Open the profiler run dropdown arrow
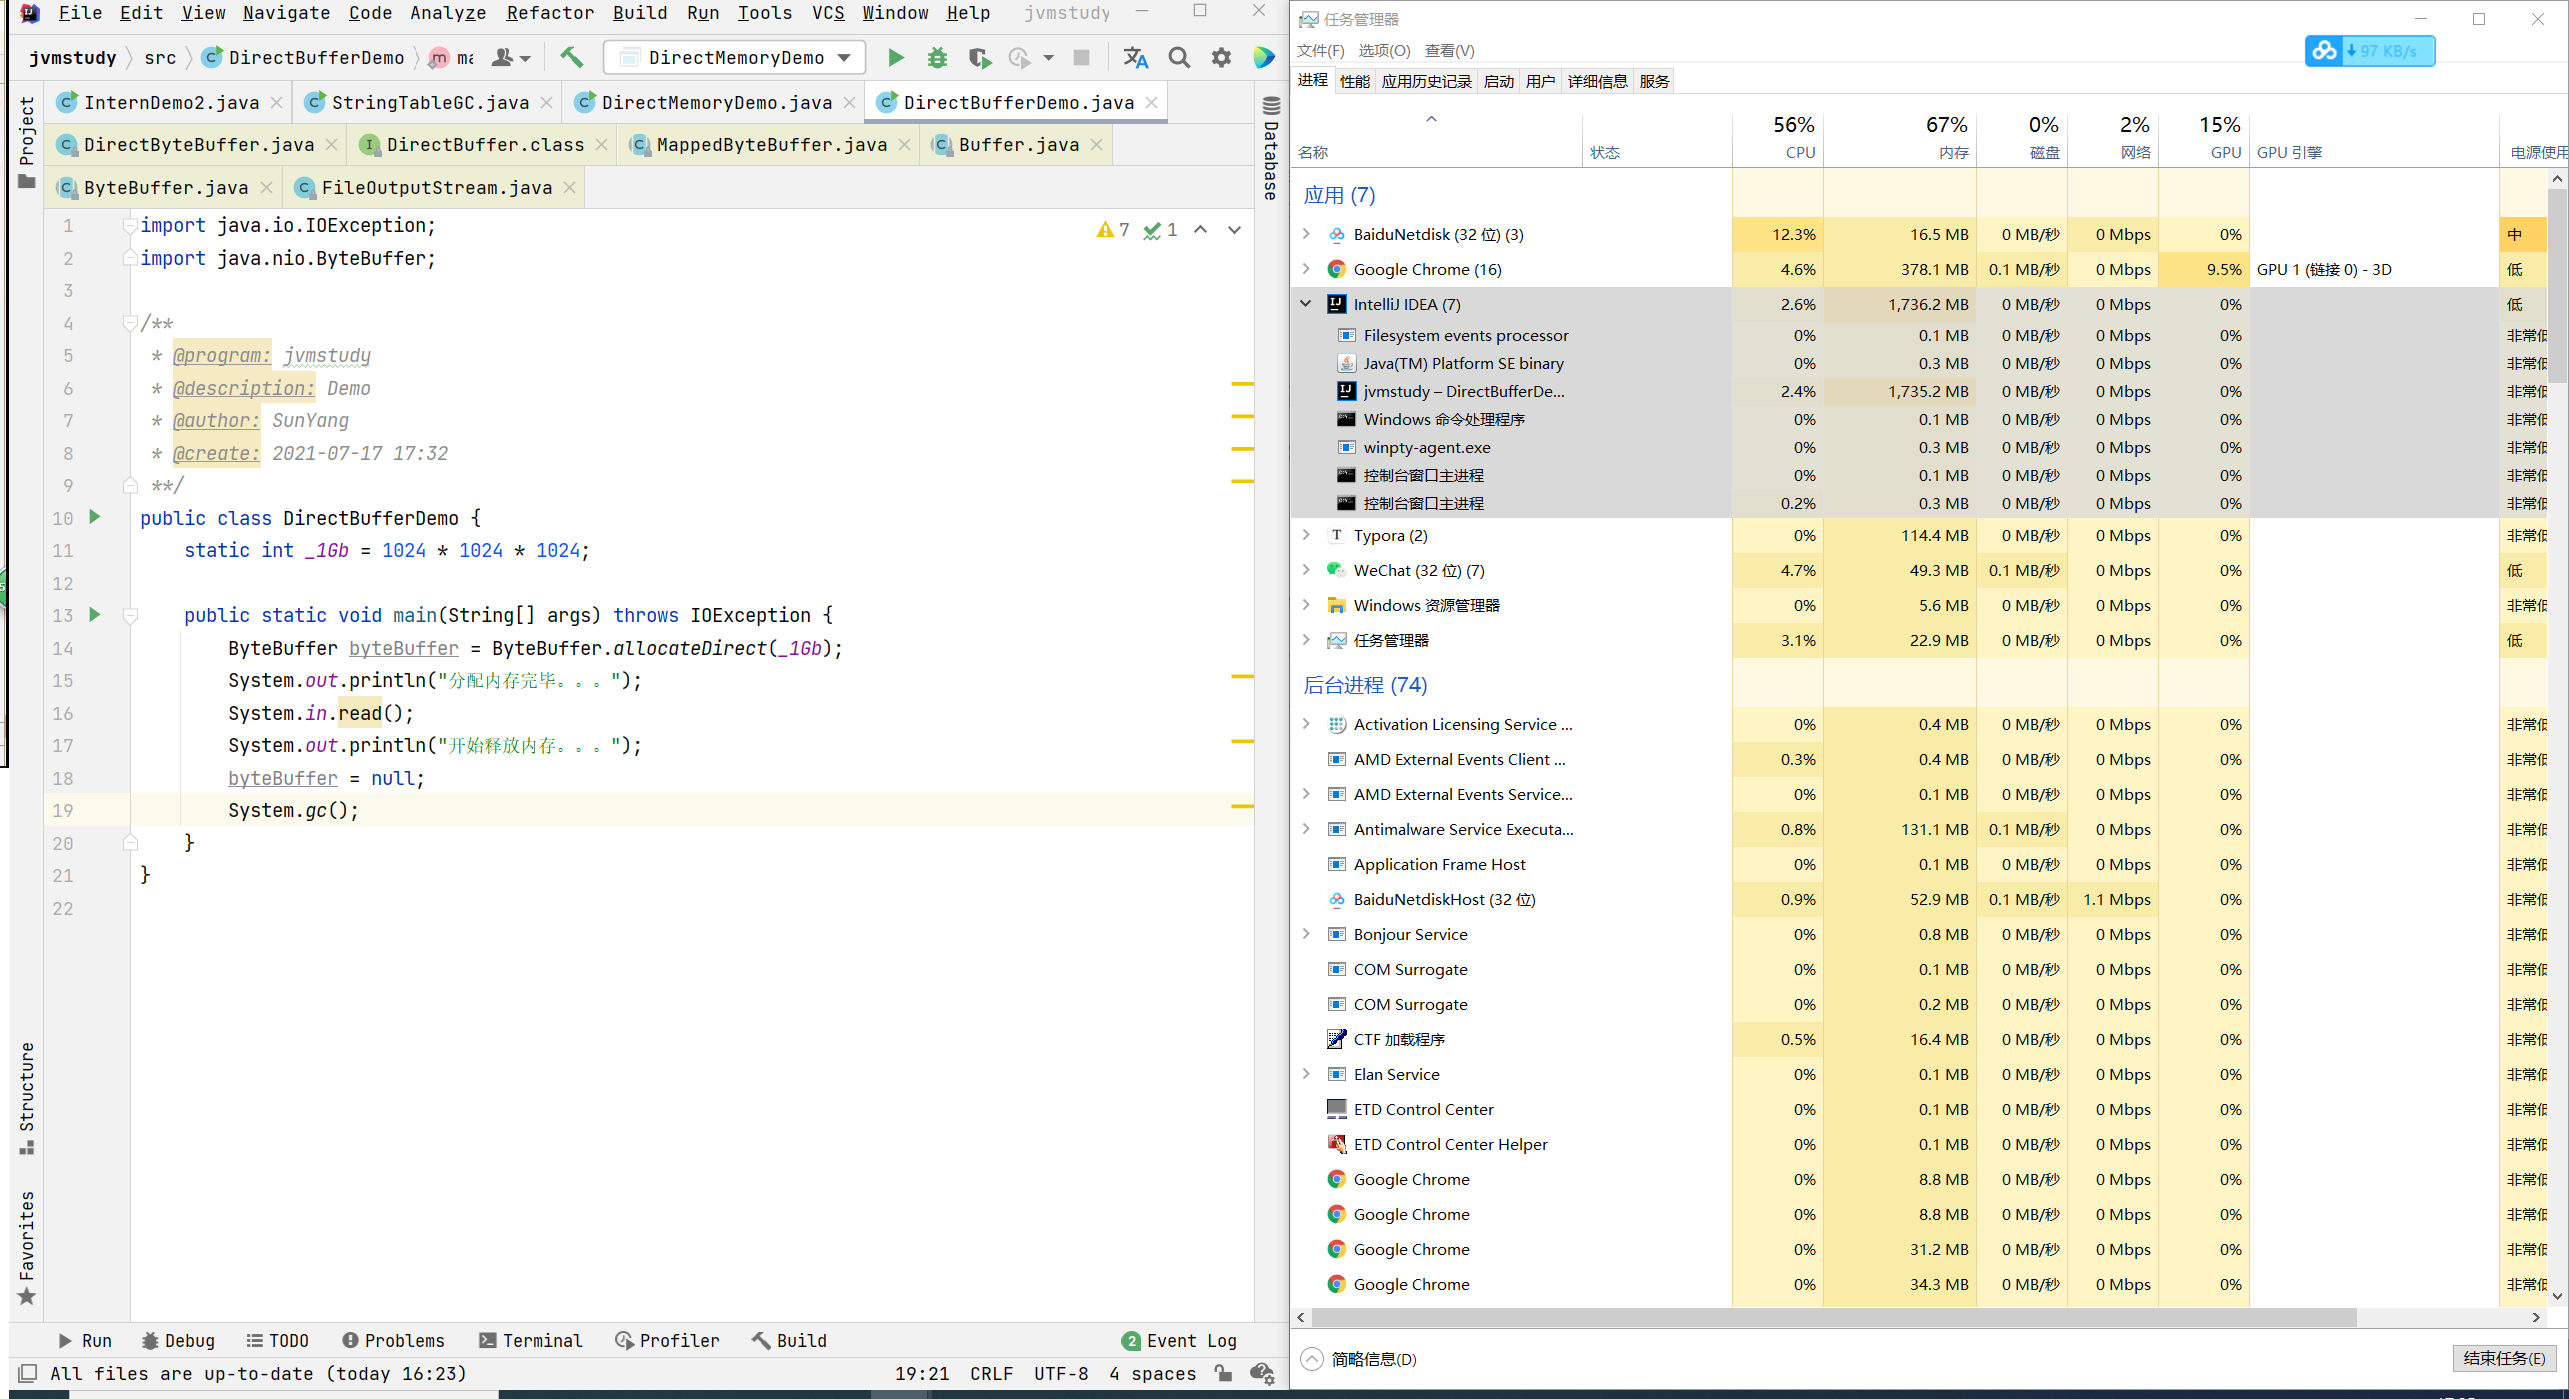The image size is (2569, 1399). (1048, 58)
